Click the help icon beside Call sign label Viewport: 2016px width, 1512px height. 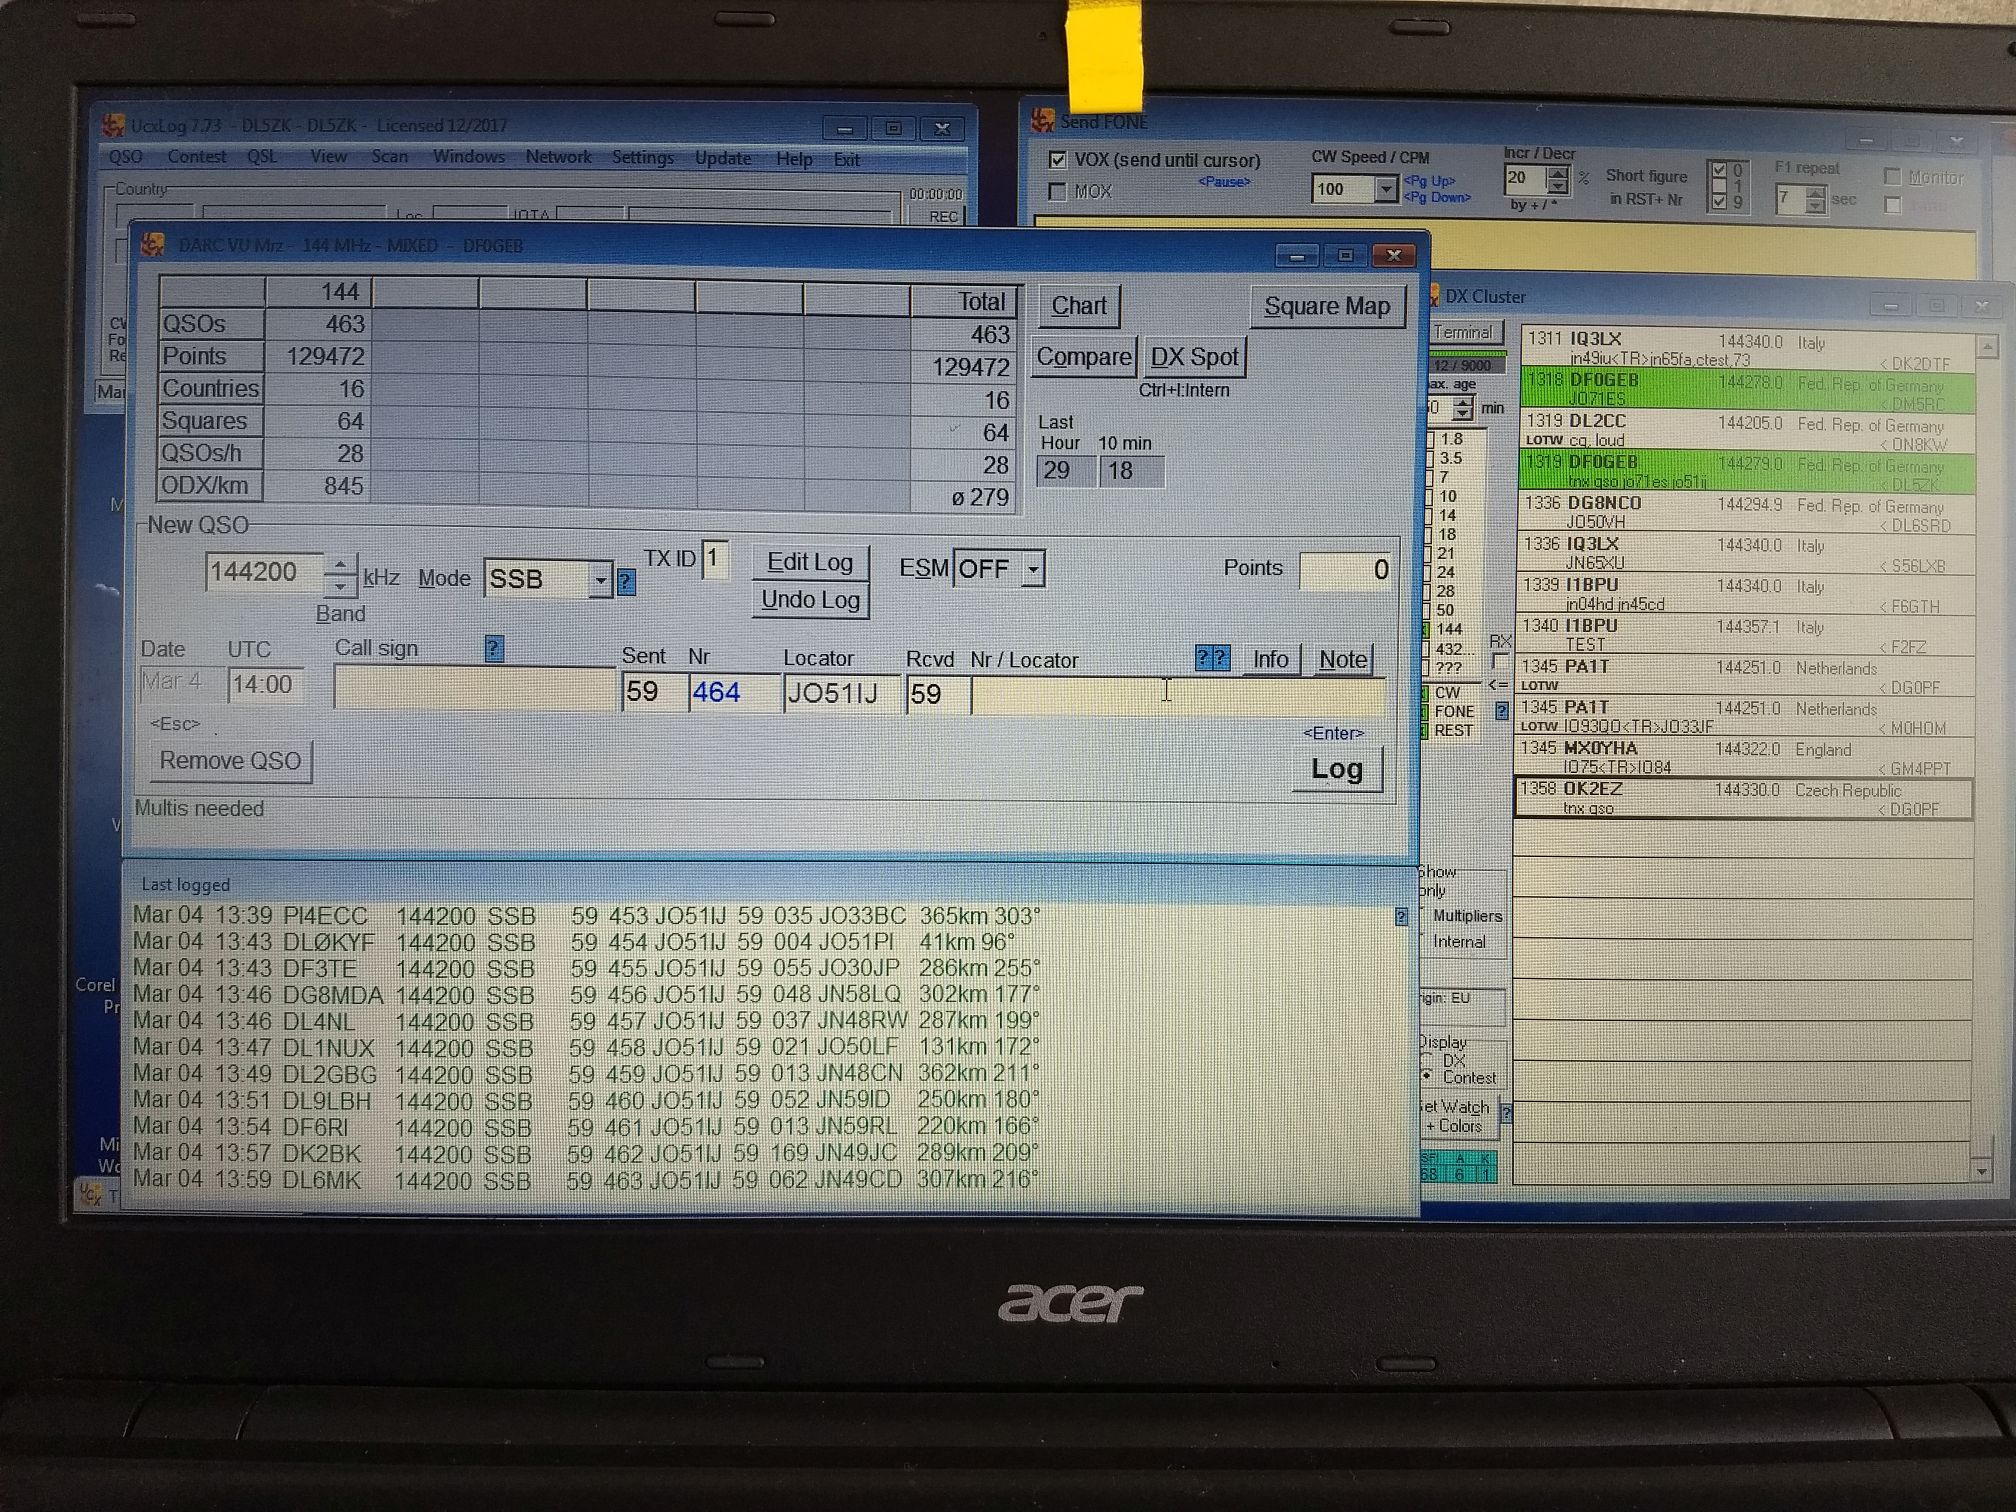(x=493, y=648)
